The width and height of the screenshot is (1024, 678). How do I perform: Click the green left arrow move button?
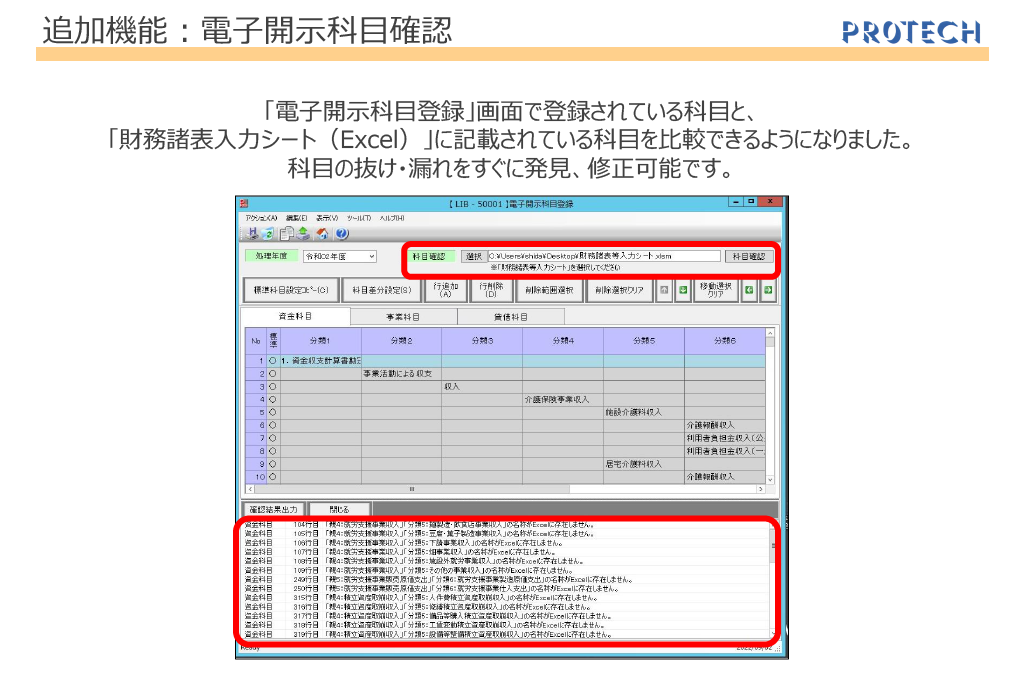click(x=749, y=290)
